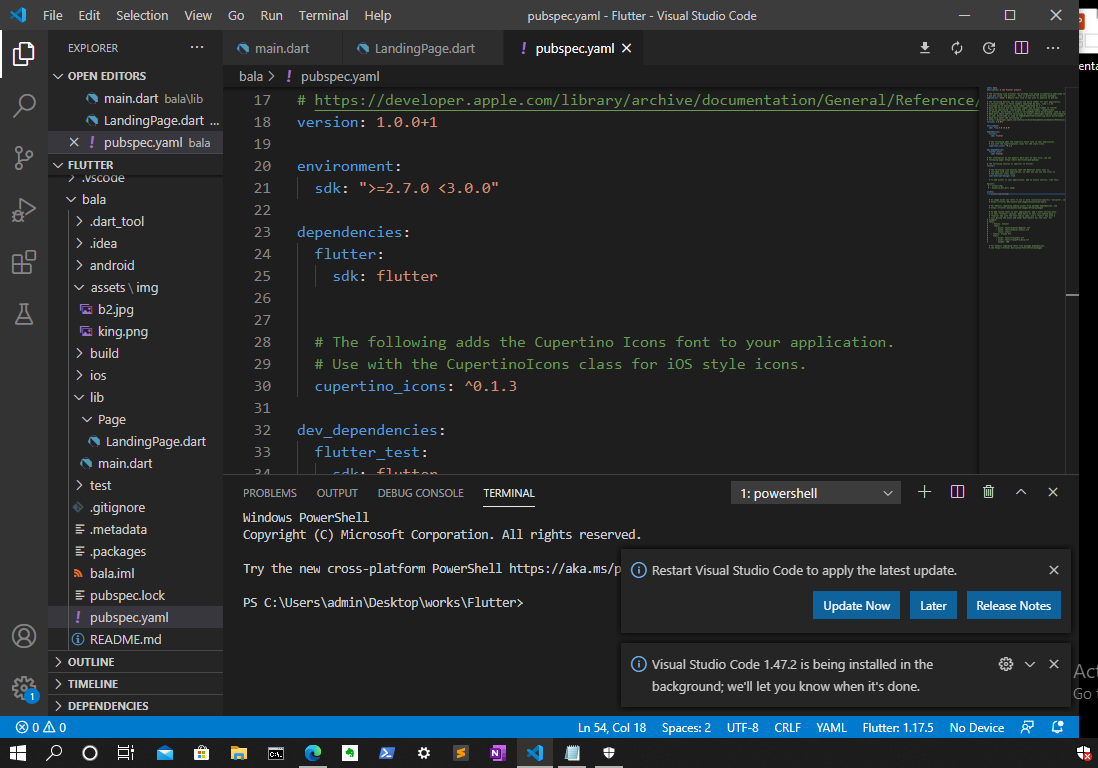The height and width of the screenshot is (768, 1098).
Task: Dismiss the Restart Visual Studio Code notification
Action: pos(1053,570)
